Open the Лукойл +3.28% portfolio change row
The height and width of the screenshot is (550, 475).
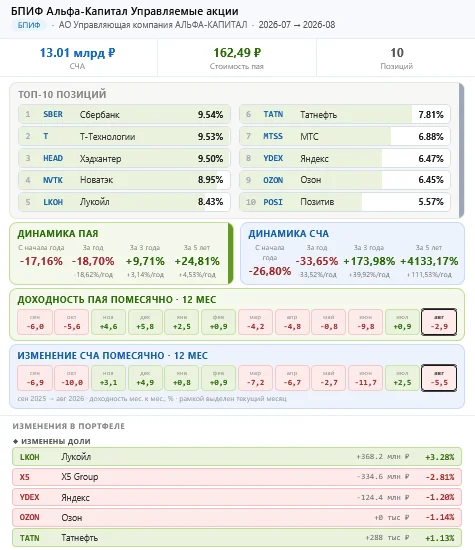coord(237,457)
